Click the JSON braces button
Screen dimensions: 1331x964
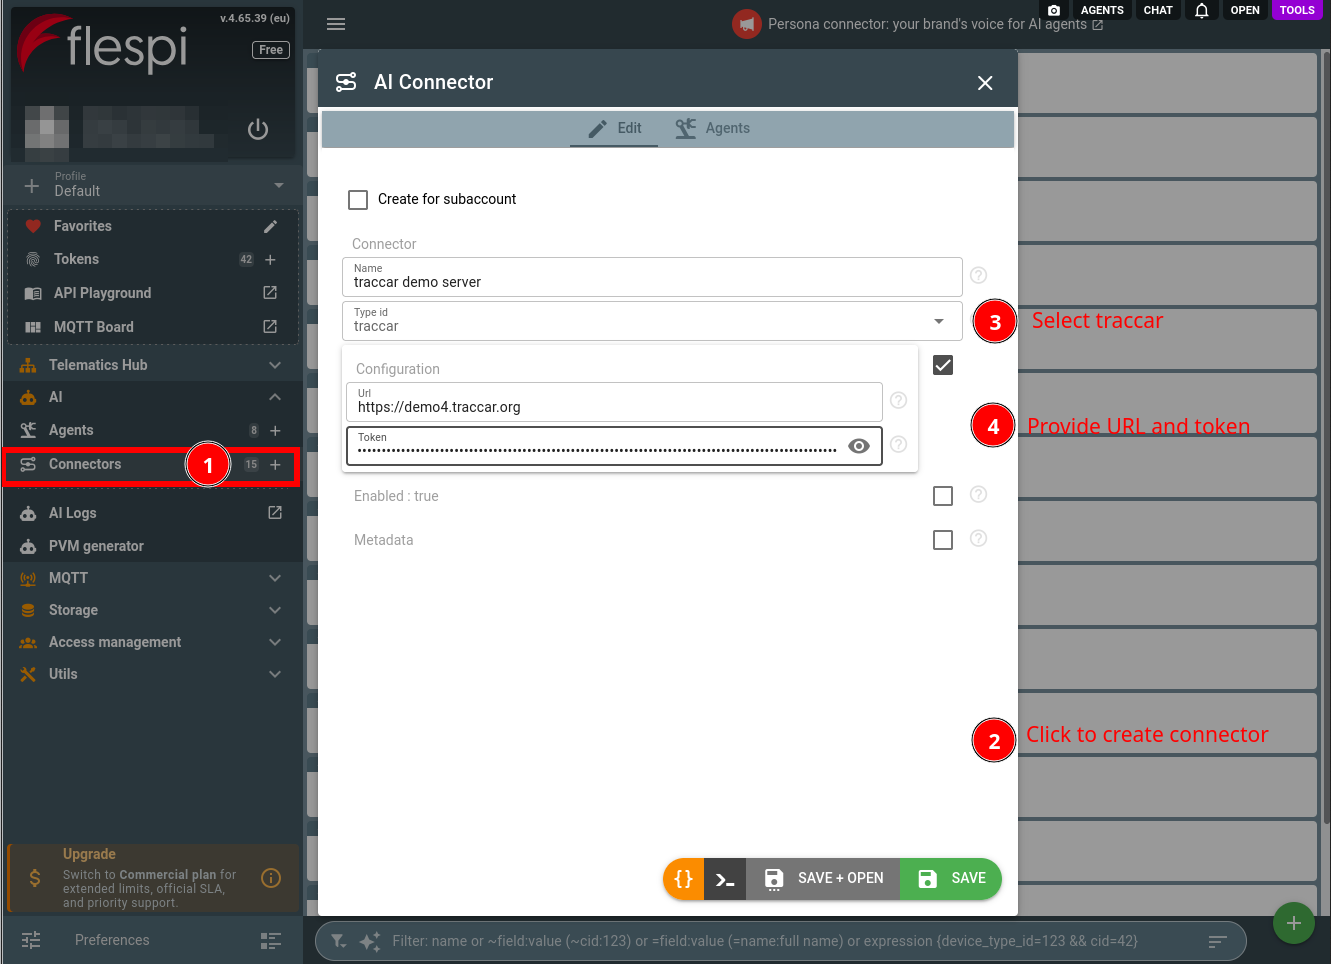pyautogui.click(x=684, y=879)
